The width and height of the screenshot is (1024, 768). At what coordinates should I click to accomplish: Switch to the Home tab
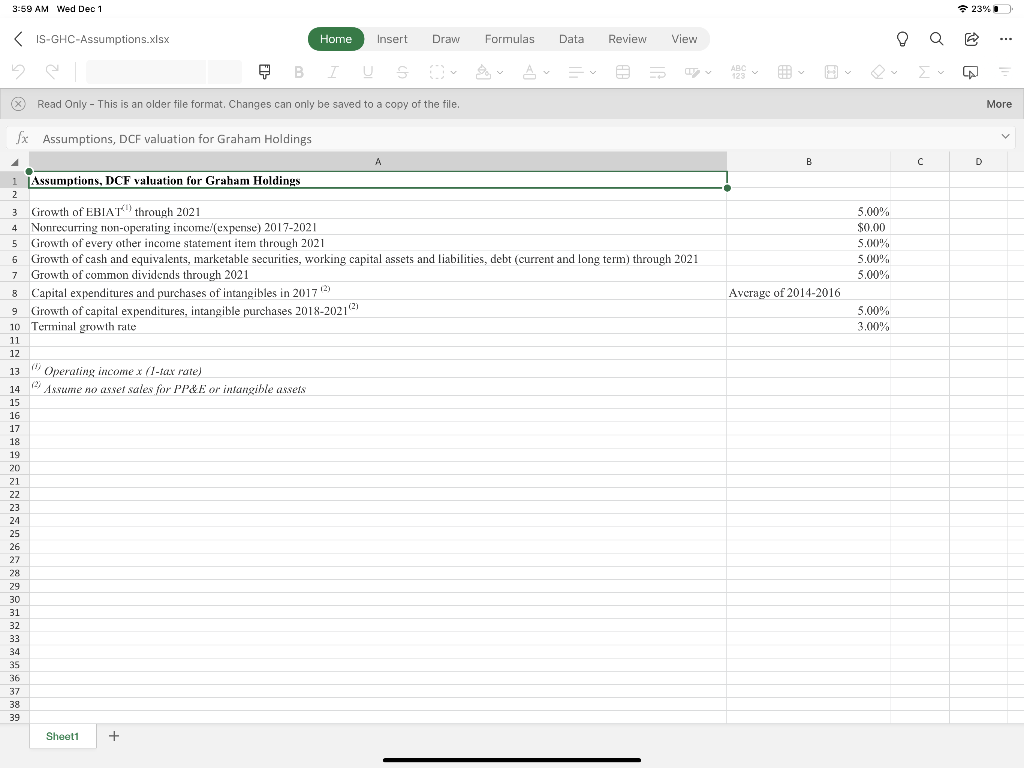(x=336, y=39)
